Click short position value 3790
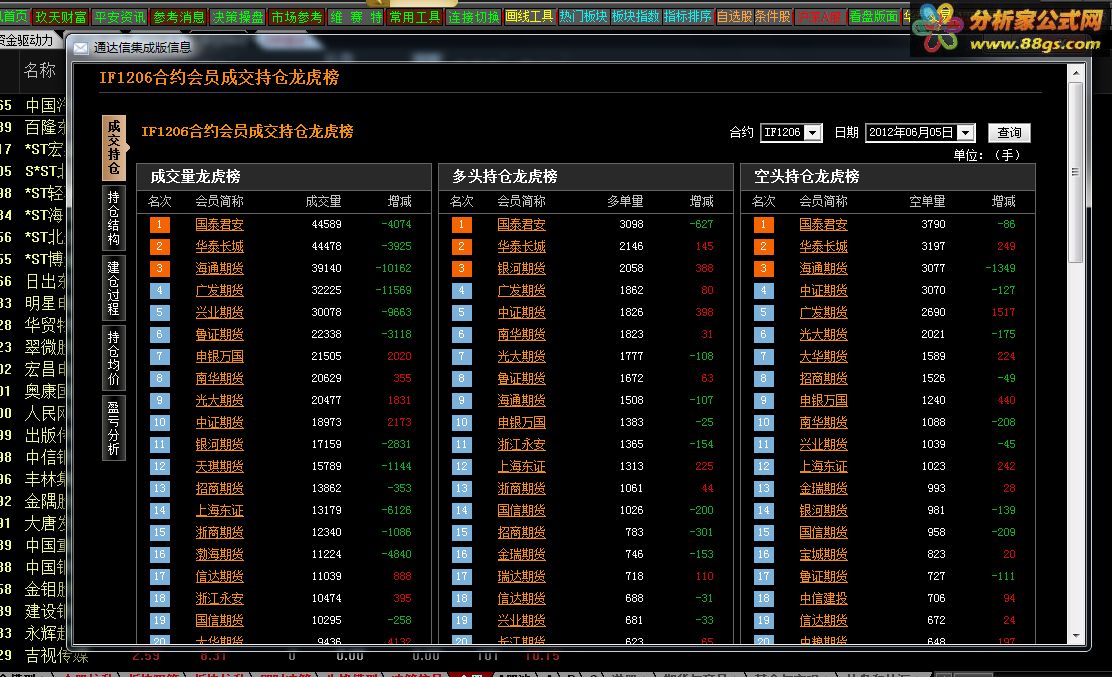The image size is (1112, 677). [x=933, y=224]
